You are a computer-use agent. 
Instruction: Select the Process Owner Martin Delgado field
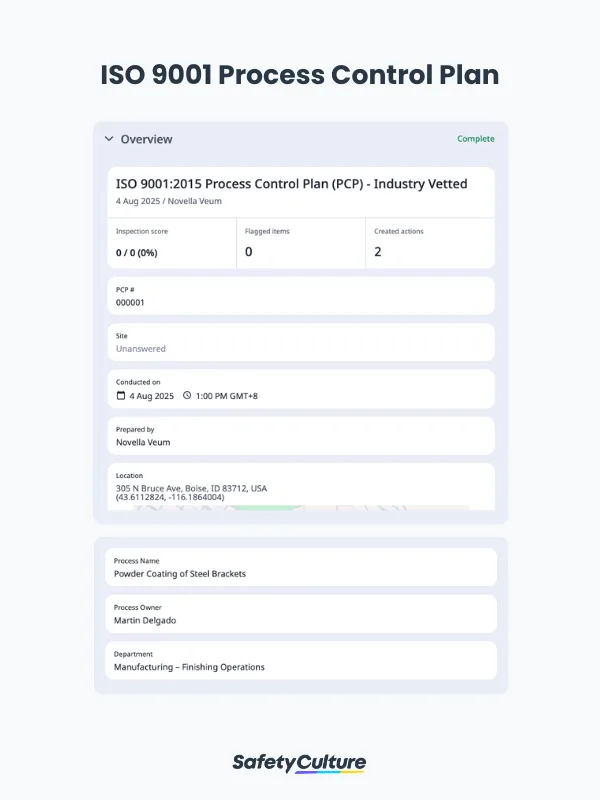(x=301, y=614)
